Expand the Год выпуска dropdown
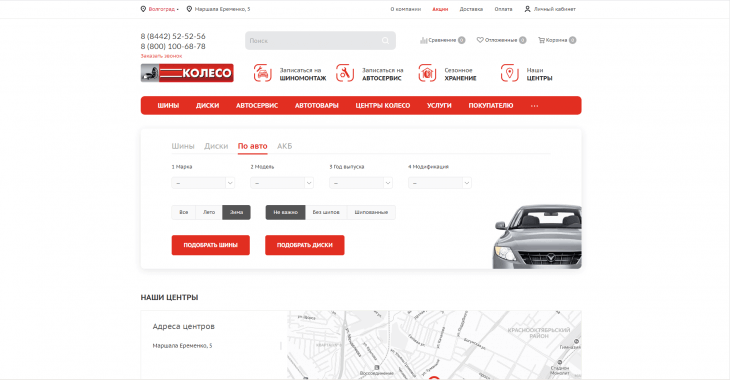 pyautogui.click(x=361, y=183)
